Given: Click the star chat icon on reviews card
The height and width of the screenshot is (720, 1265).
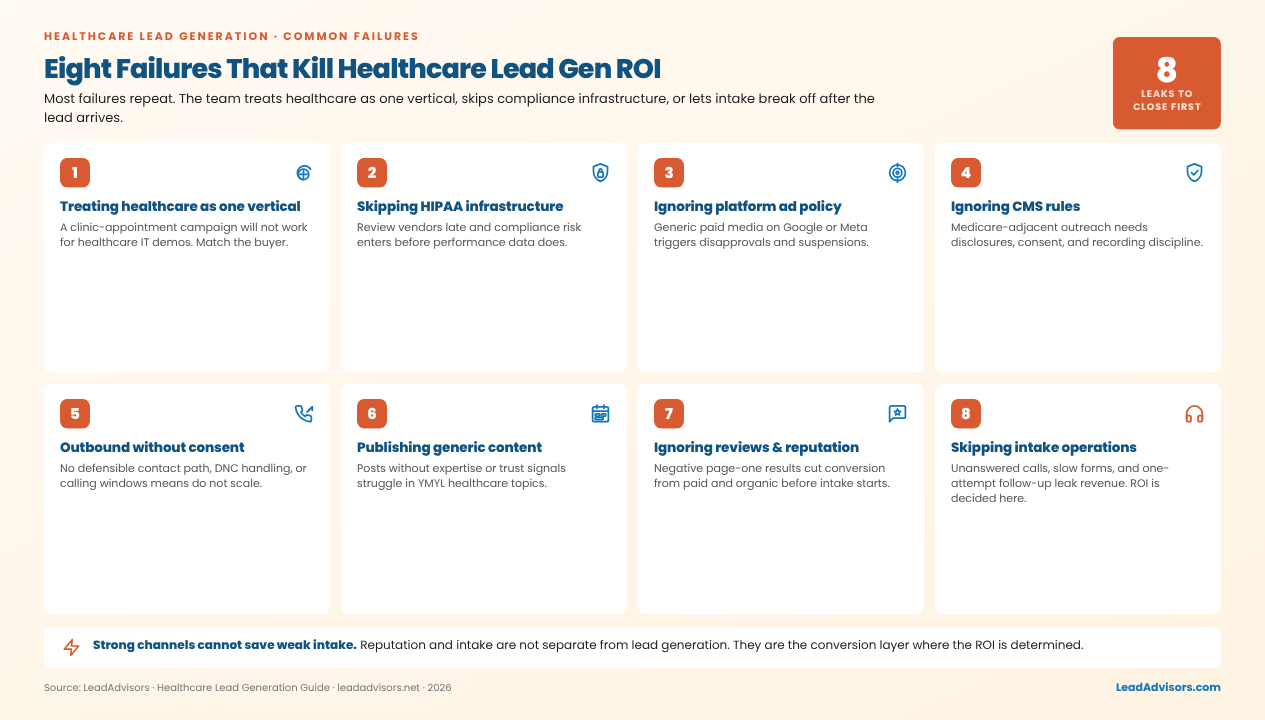Looking at the screenshot, I should [897, 414].
